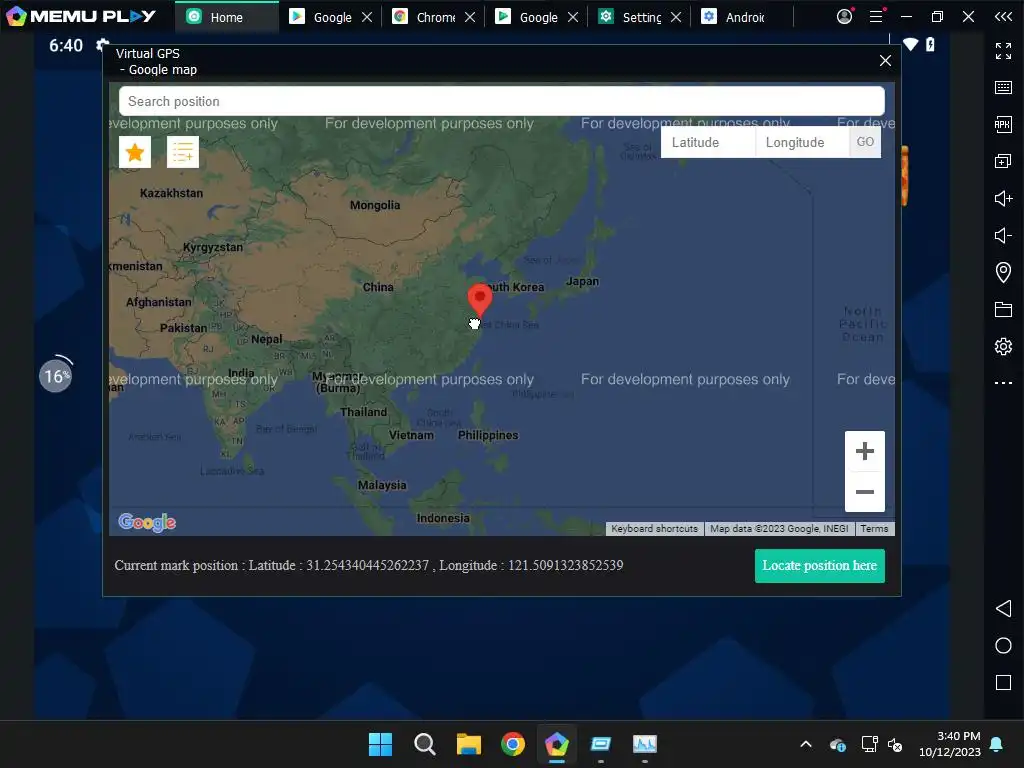Open Windows taskbar search
Image resolution: width=1024 pixels, height=768 pixels.
pyautogui.click(x=424, y=744)
